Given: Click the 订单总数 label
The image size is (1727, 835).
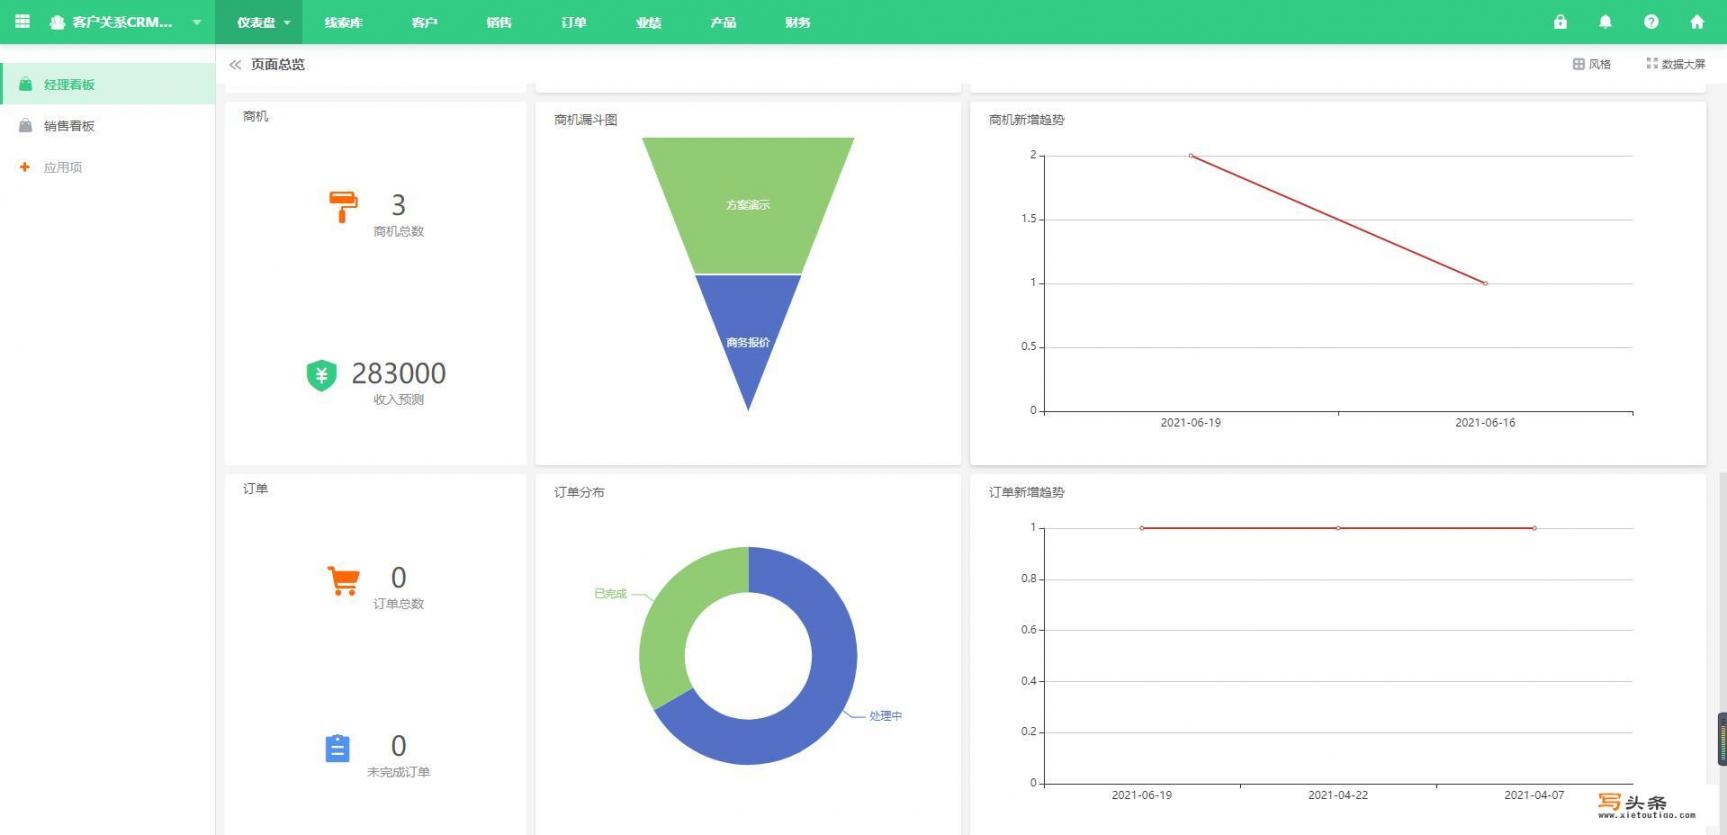Looking at the screenshot, I should pos(398,604).
